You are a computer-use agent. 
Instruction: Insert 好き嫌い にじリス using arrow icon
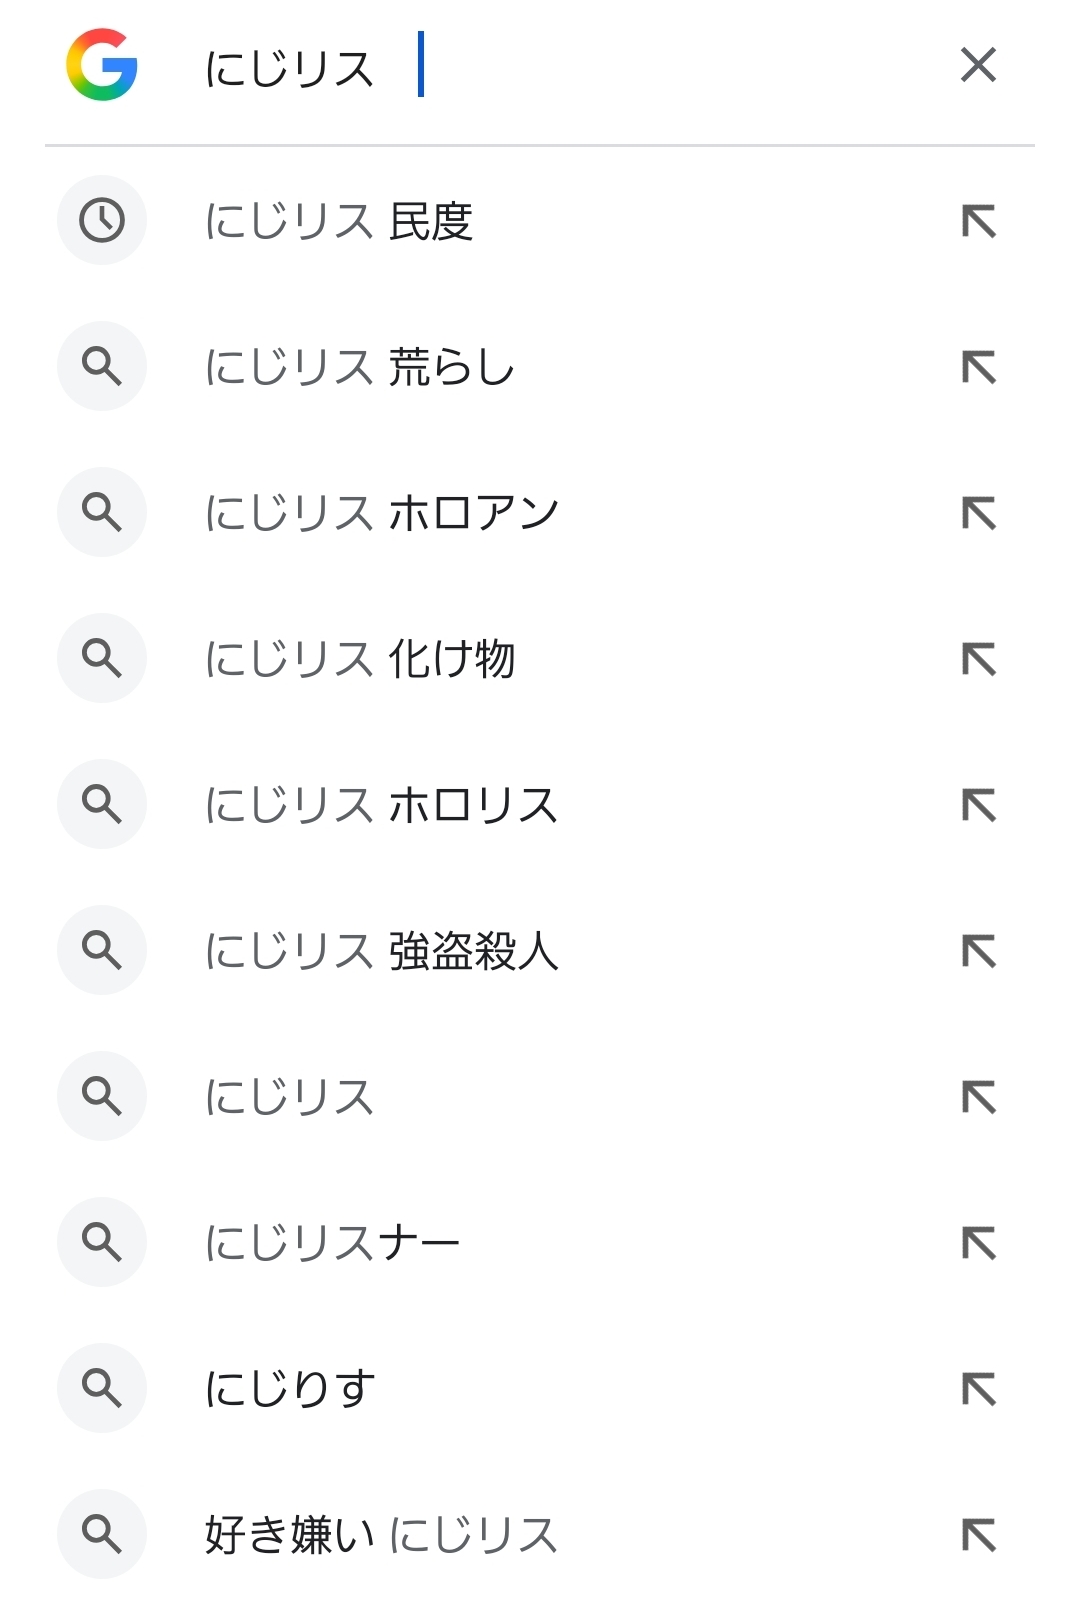click(x=979, y=1535)
